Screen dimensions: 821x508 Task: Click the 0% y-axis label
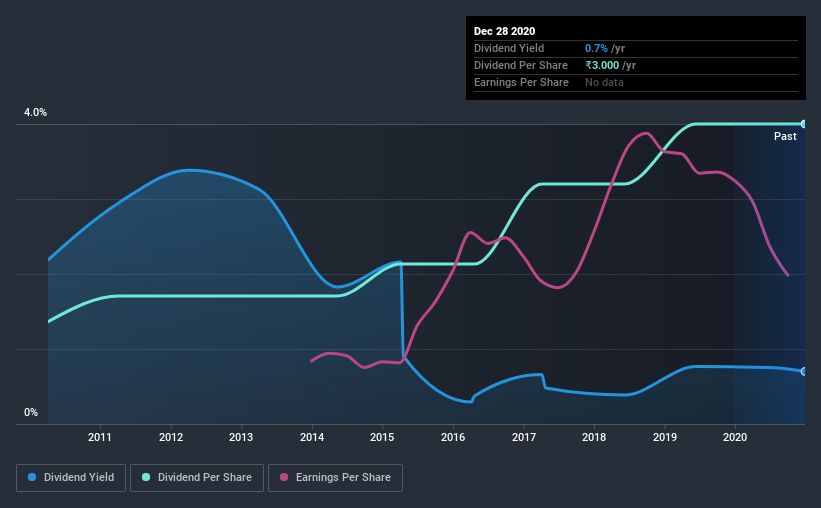click(31, 413)
